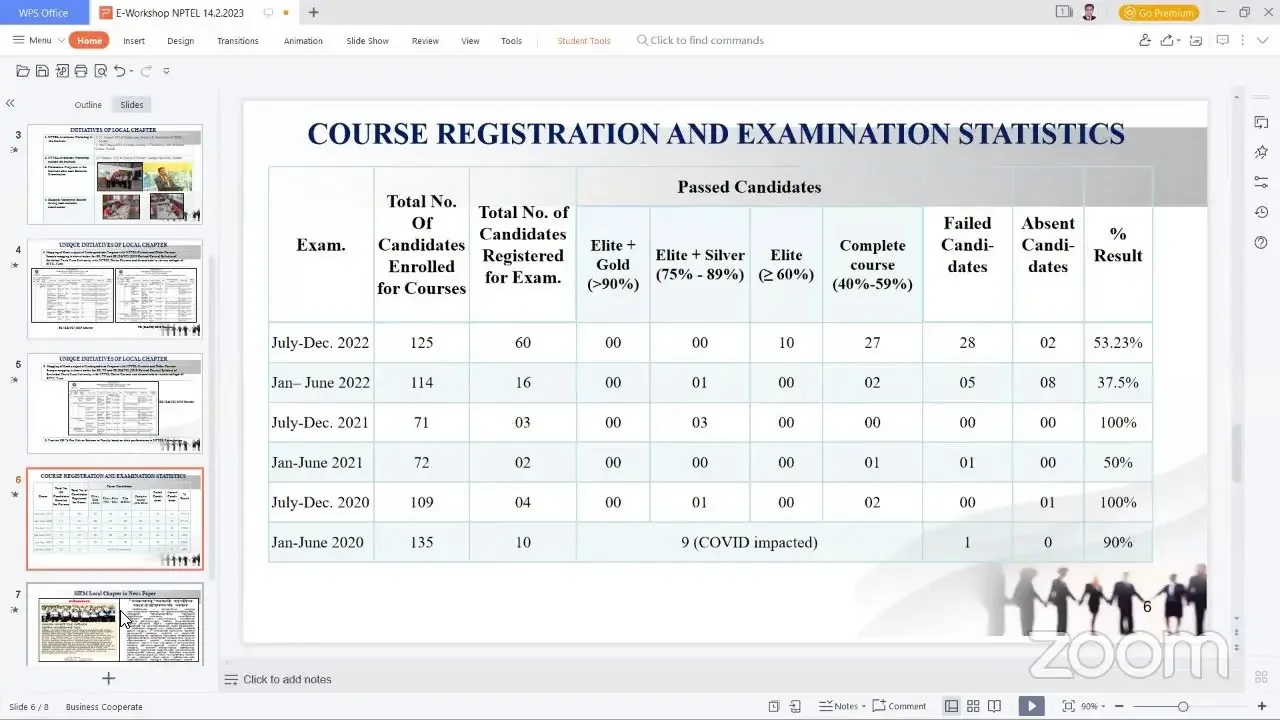Click the user profile avatar
The image size is (1280, 720).
pos(1090,13)
